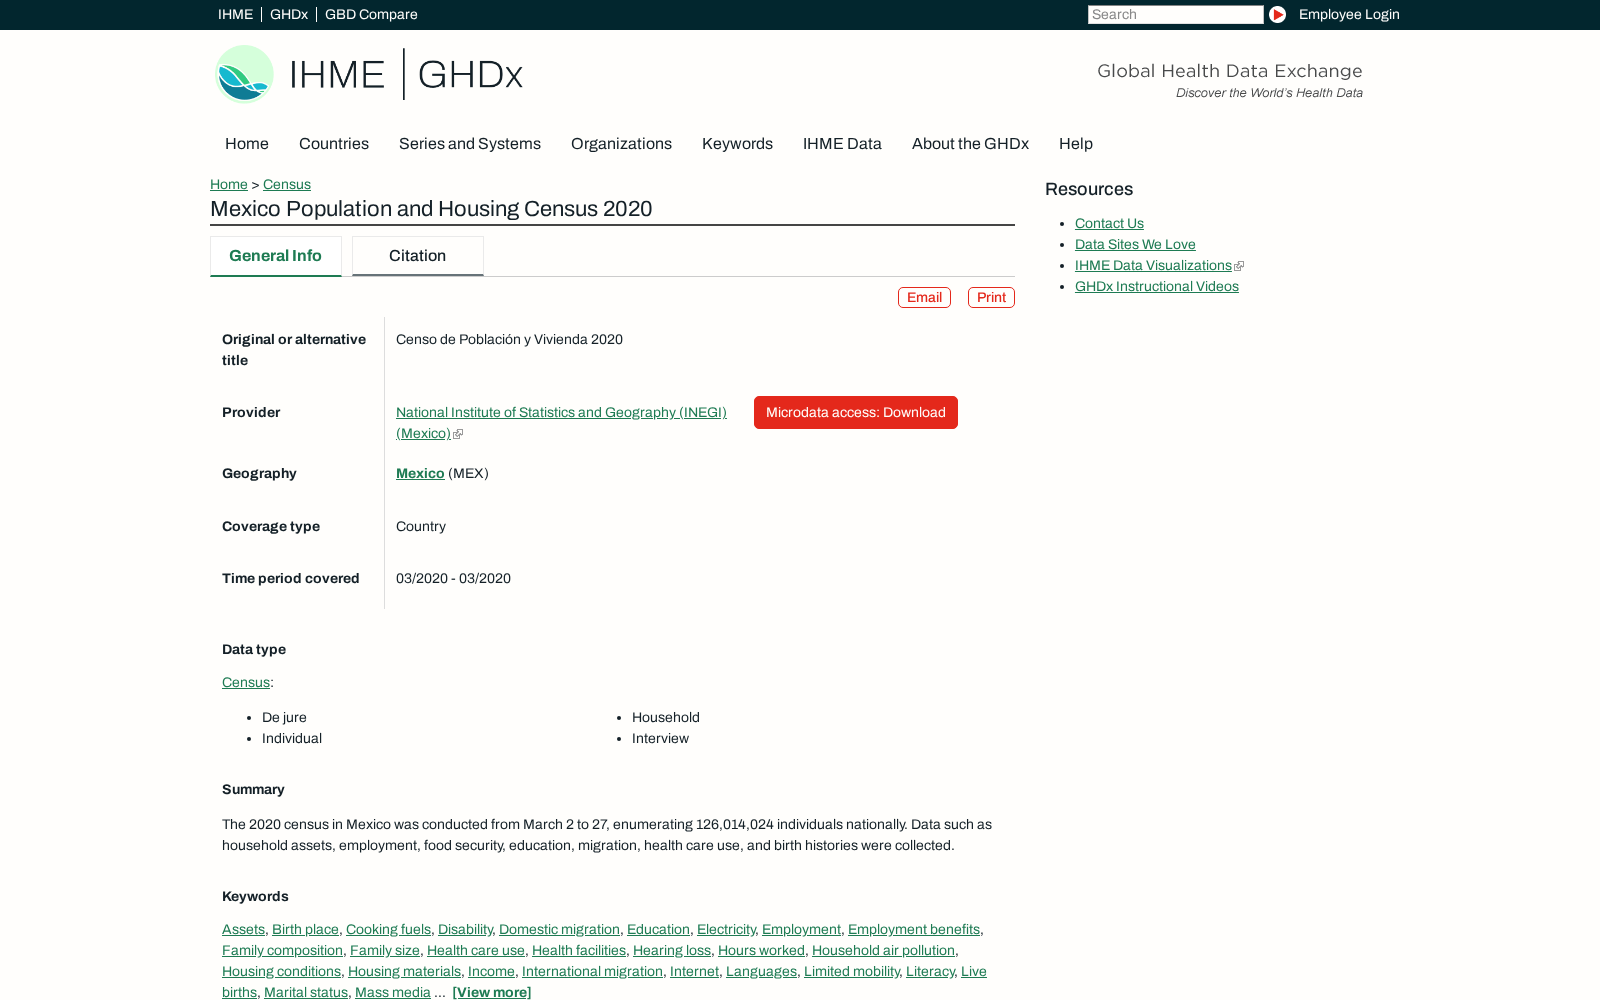Screen dimensions: 1600x1000
Task: Open the IHME Data menu
Action: coord(842,143)
